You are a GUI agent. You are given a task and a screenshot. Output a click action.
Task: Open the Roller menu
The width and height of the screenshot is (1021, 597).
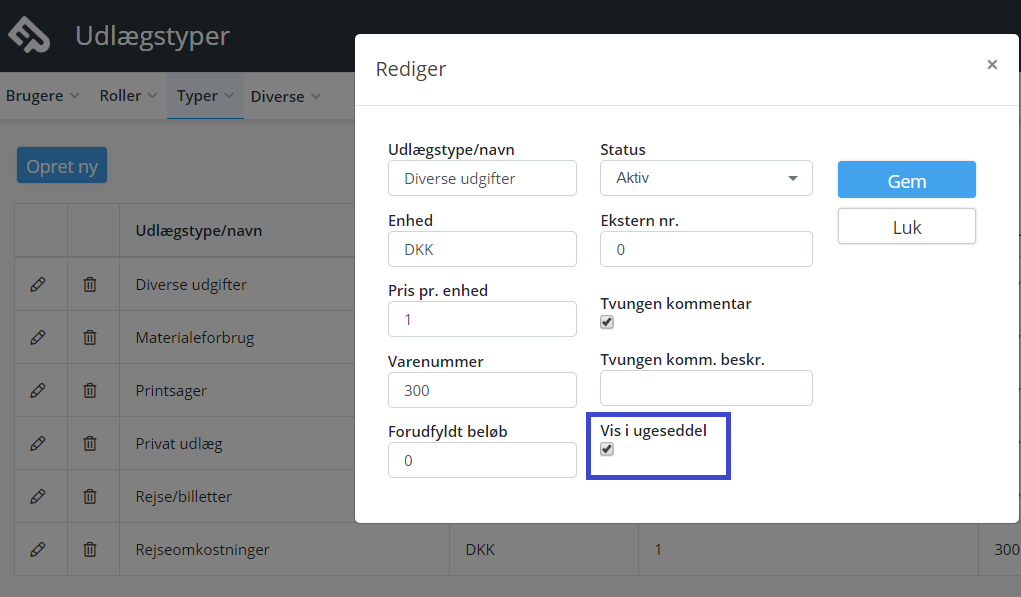pos(128,96)
